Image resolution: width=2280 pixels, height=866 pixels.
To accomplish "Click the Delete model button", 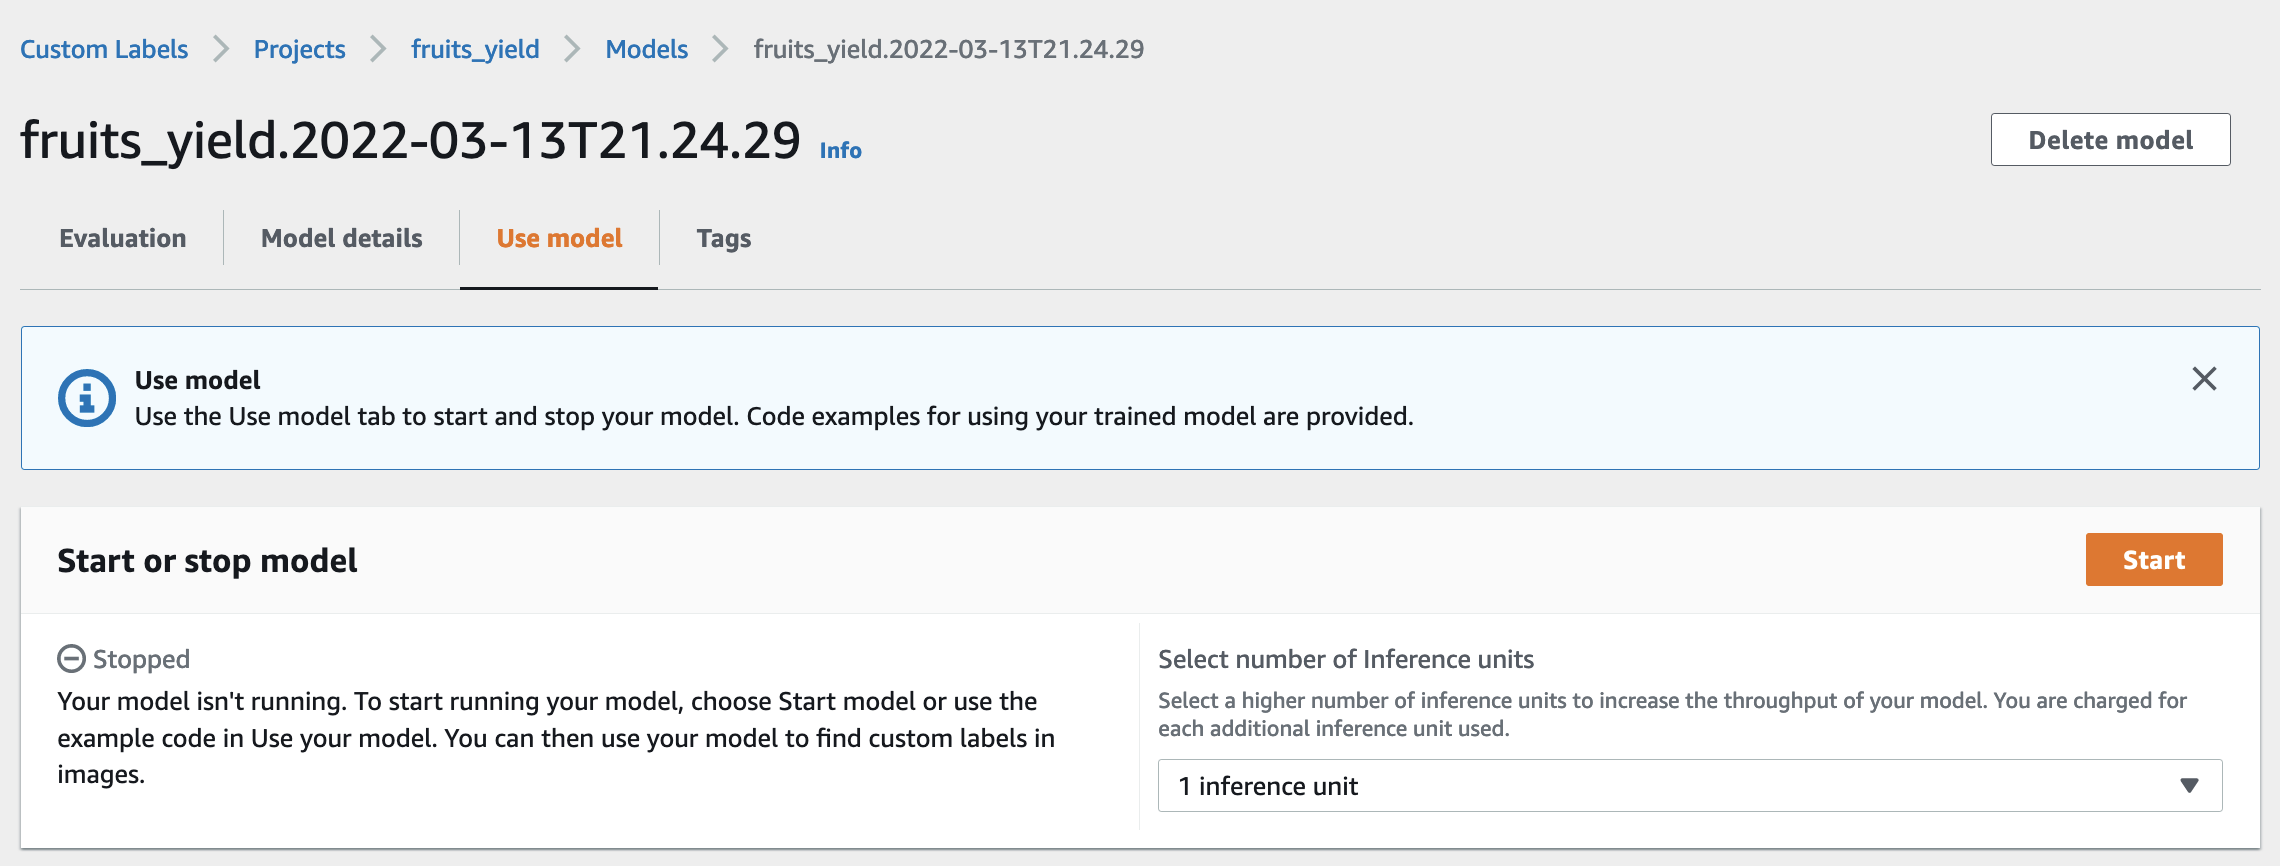I will (2110, 140).
